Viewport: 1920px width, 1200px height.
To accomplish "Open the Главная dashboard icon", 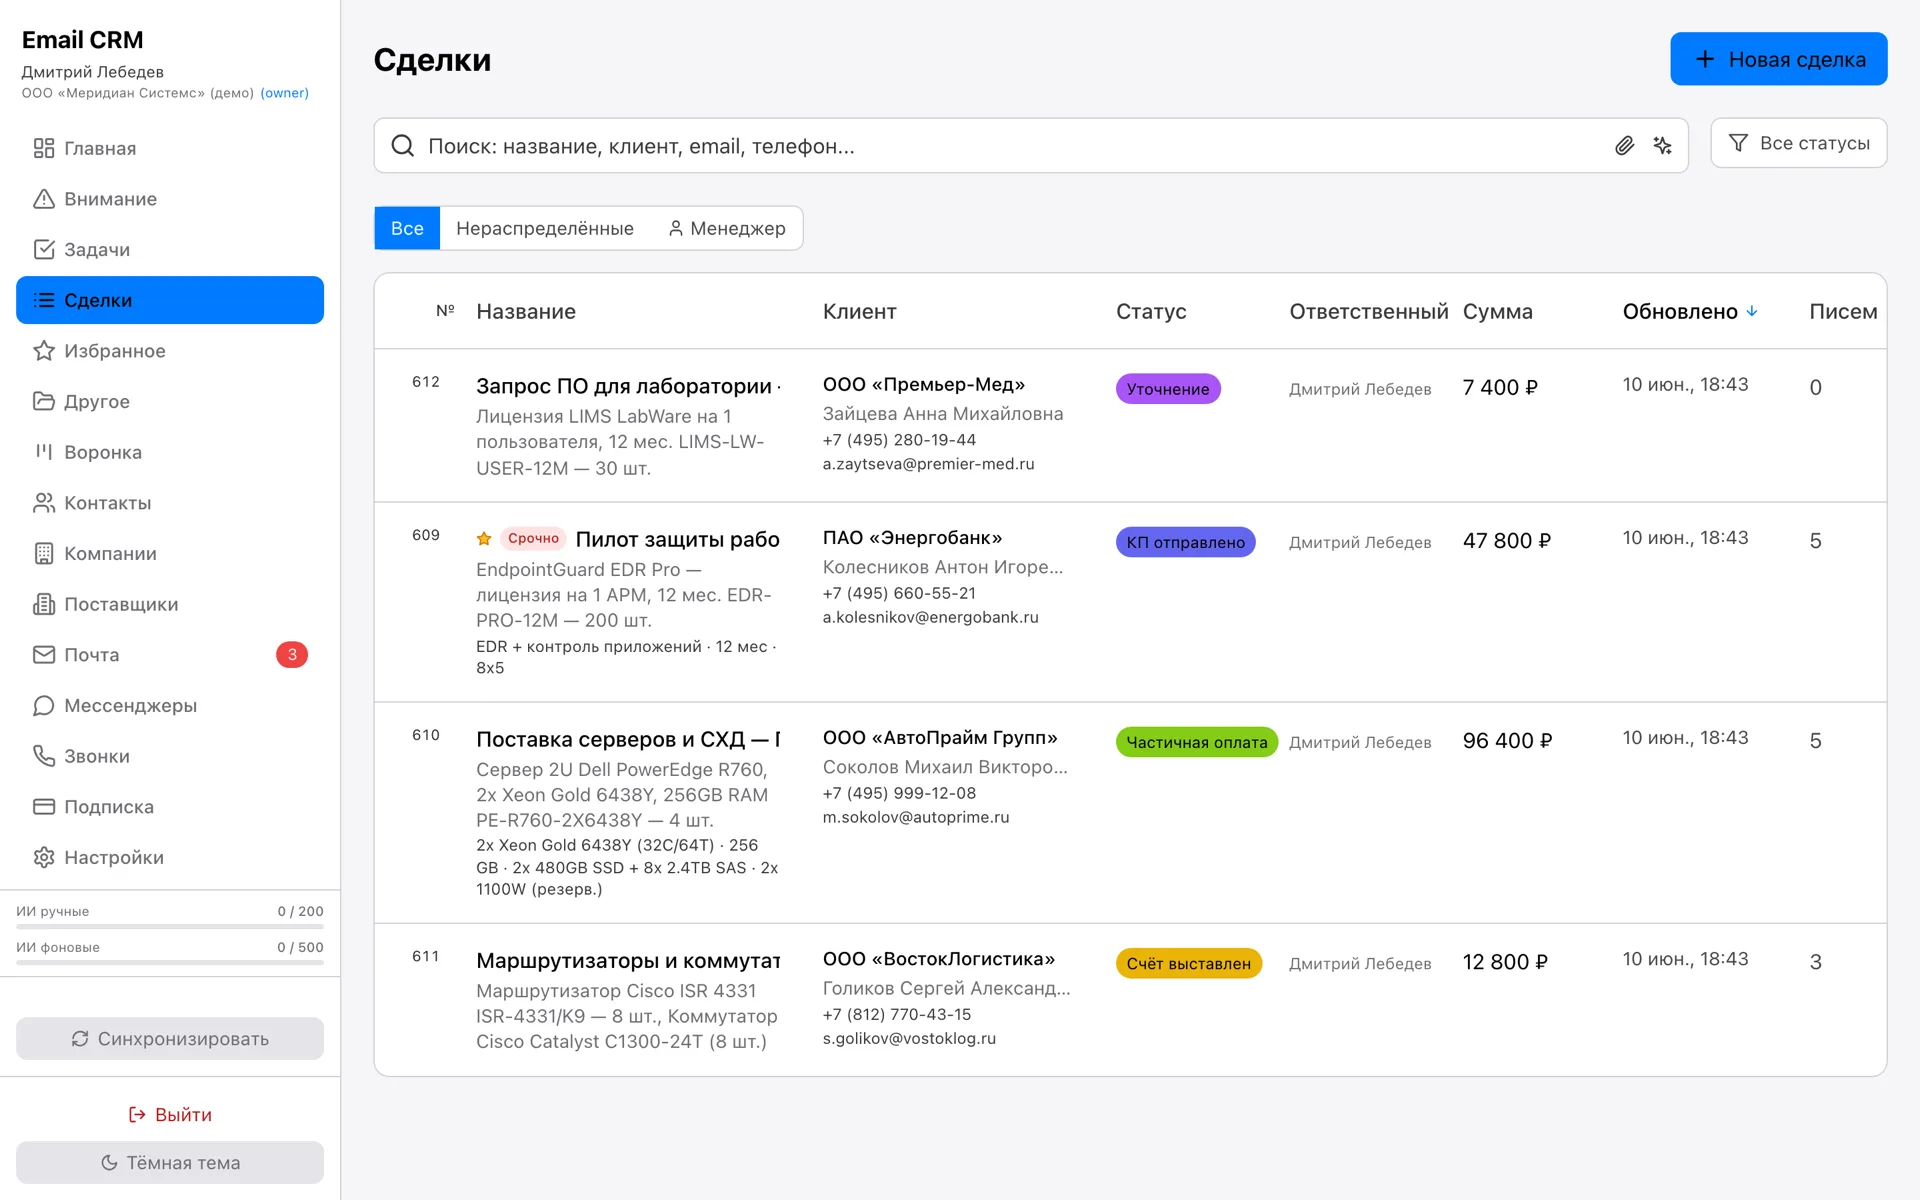I will click(x=44, y=148).
